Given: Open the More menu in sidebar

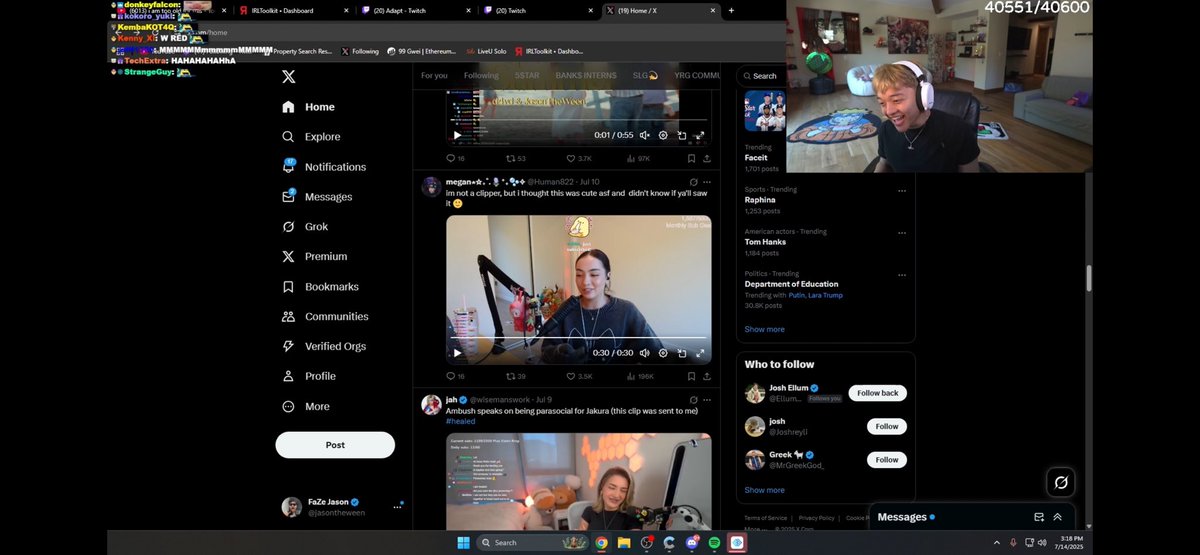Looking at the screenshot, I should pos(305,406).
